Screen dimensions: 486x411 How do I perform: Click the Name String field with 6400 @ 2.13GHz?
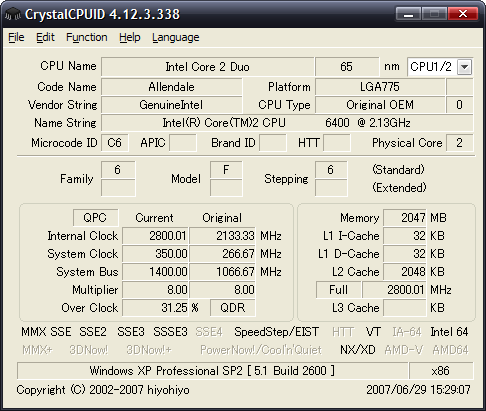point(287,123)
